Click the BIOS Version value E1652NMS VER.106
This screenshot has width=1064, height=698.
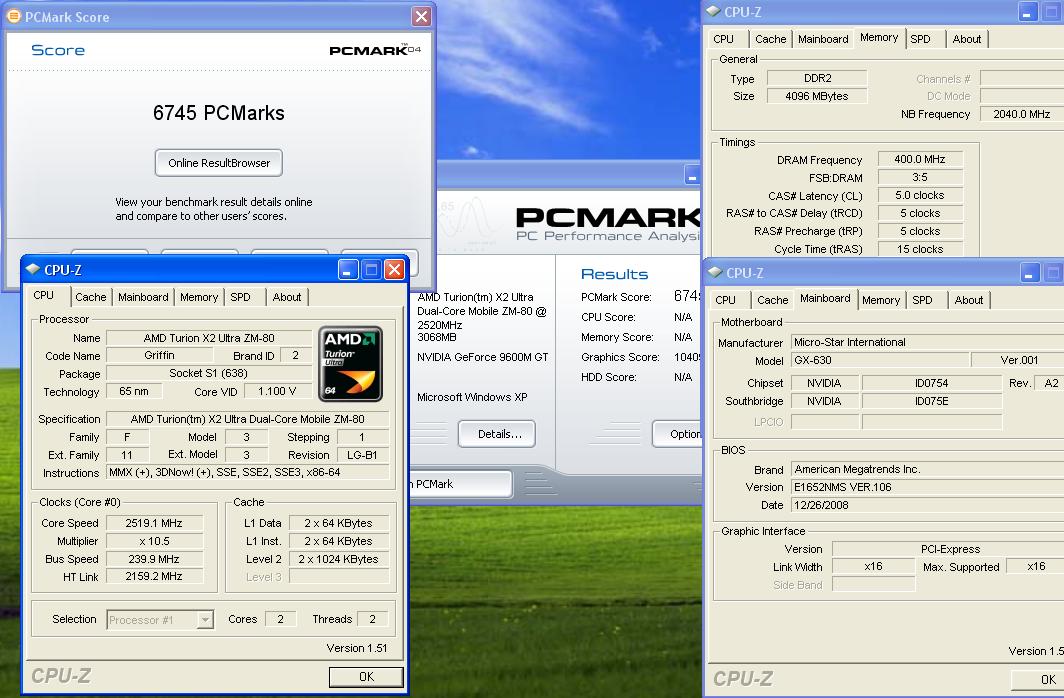click(x=927, y=487)
